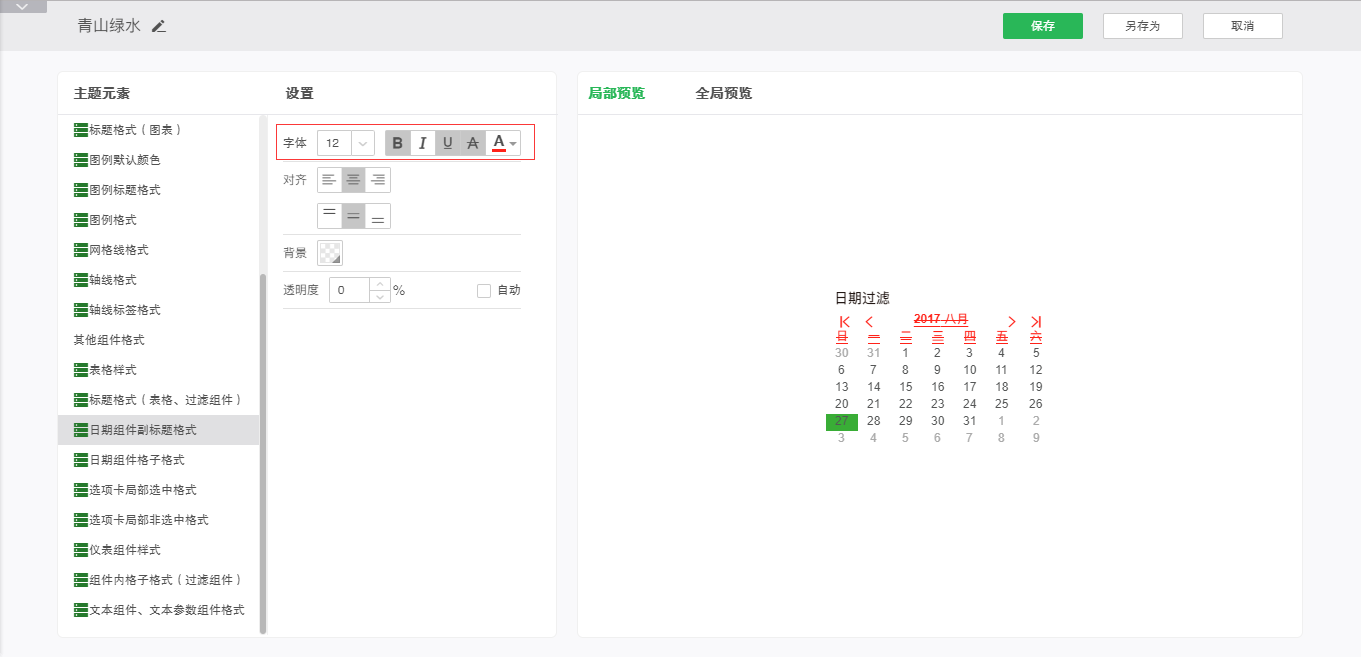The height and width of the screenshot is (657, 1361).
Task: Click the 保存 button
Action: pos(1042,26)
